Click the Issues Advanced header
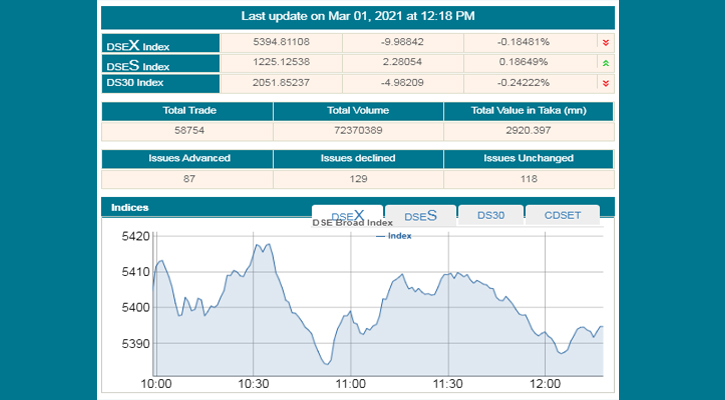 [x=188, y=158]
